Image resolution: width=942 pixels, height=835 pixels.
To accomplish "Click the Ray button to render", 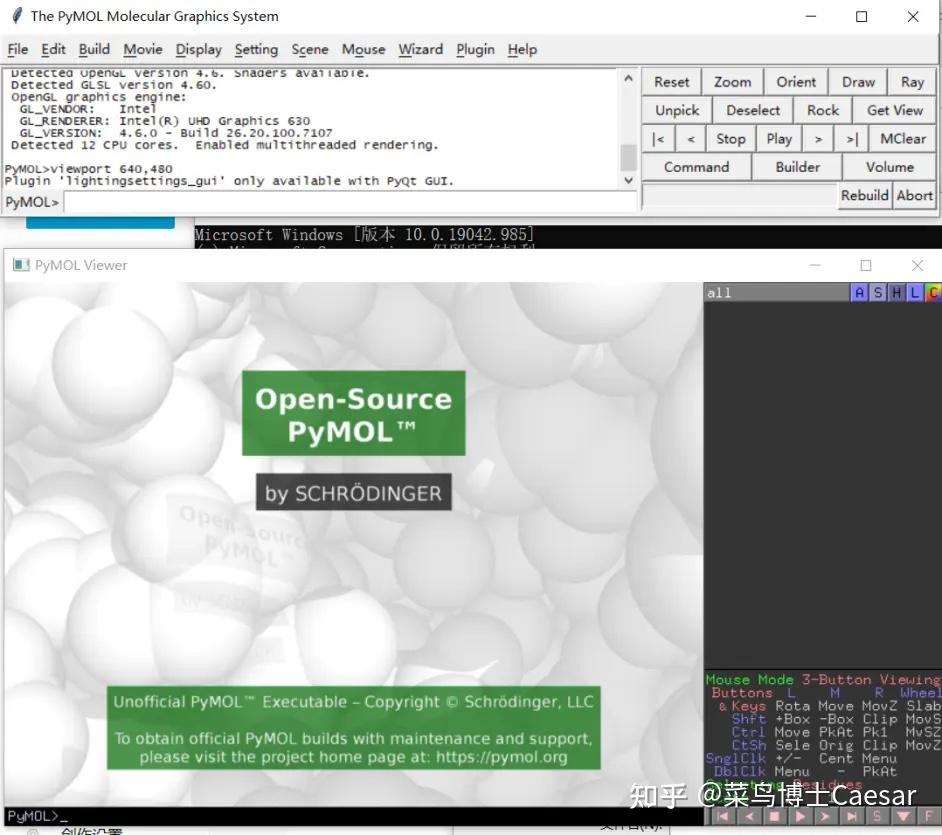I will [x=914, y=81].
